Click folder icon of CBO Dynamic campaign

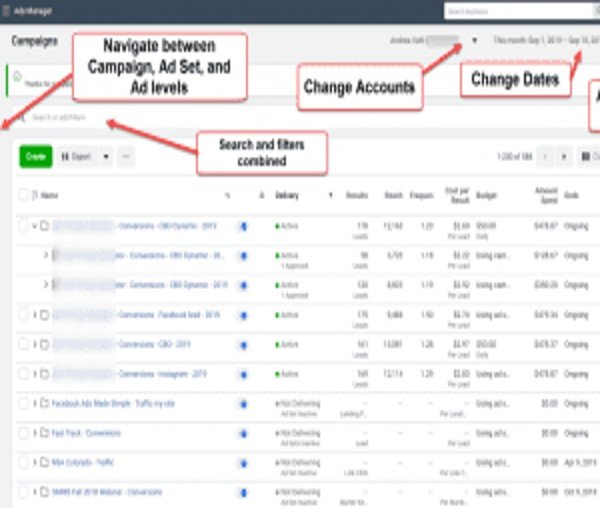45,226
